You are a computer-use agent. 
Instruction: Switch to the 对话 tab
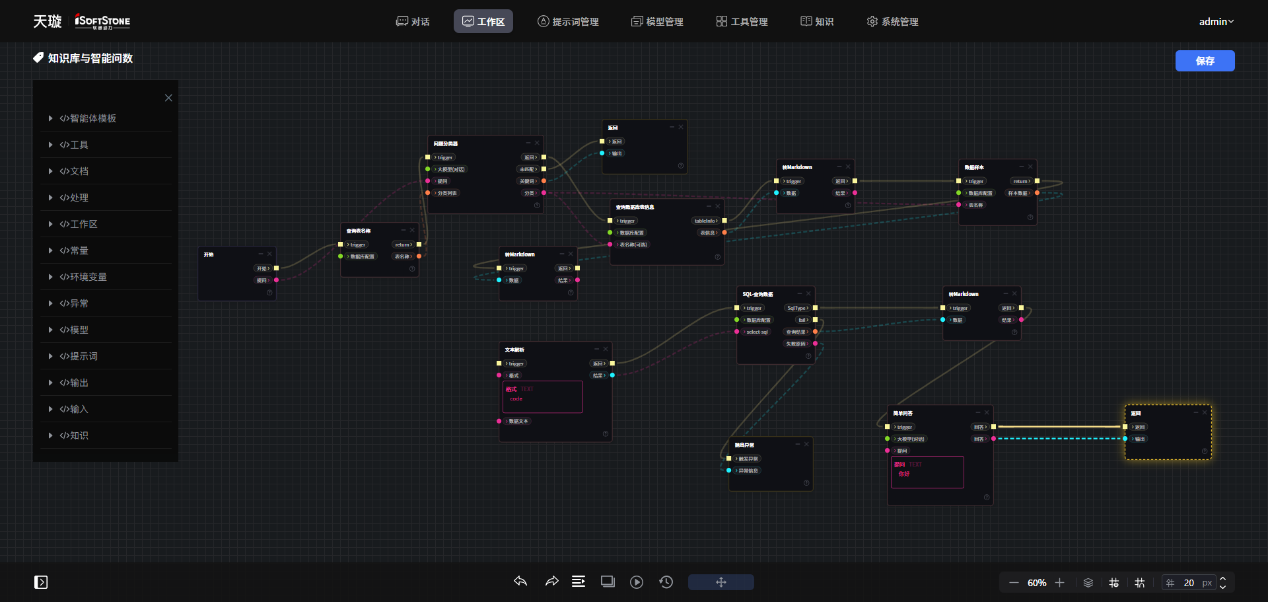pos(413,21)
